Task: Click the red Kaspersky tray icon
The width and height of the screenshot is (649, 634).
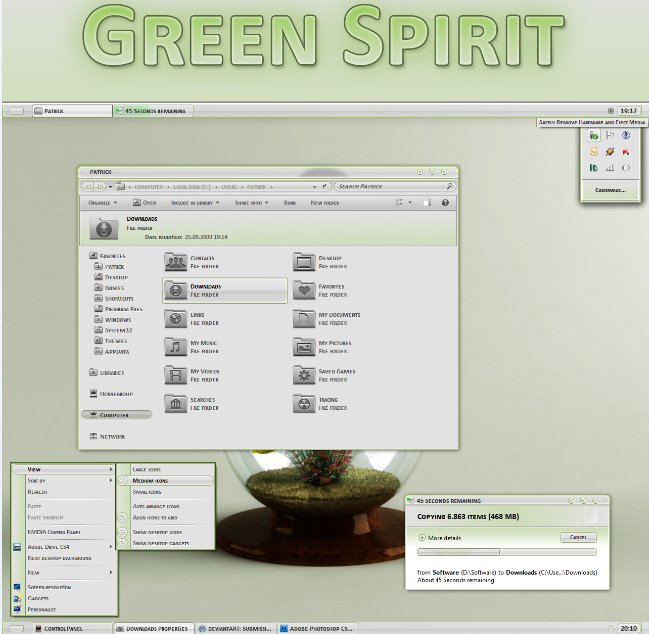Action: 626,152
